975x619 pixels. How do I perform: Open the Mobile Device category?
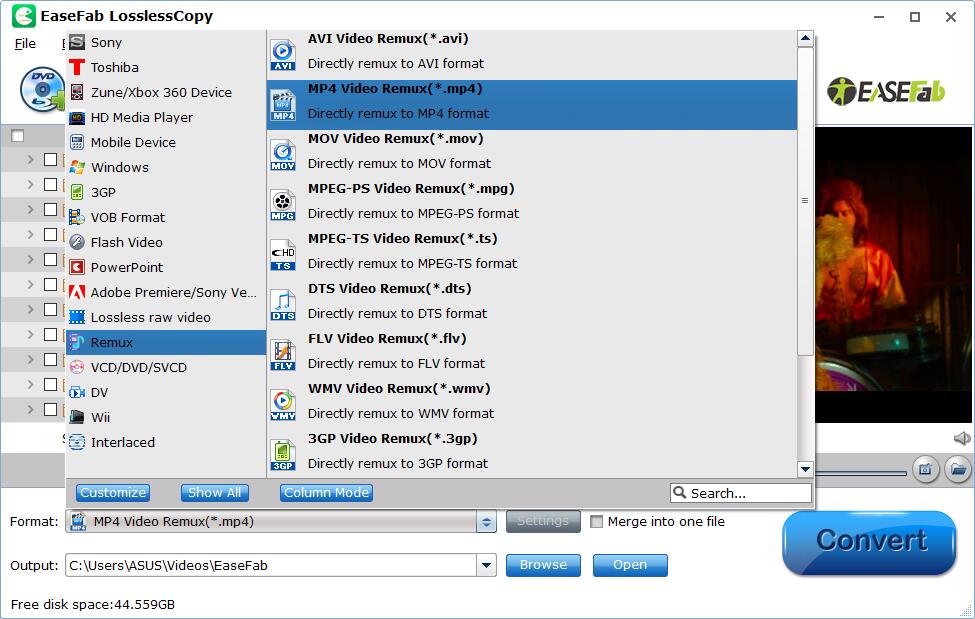[166, 142]
